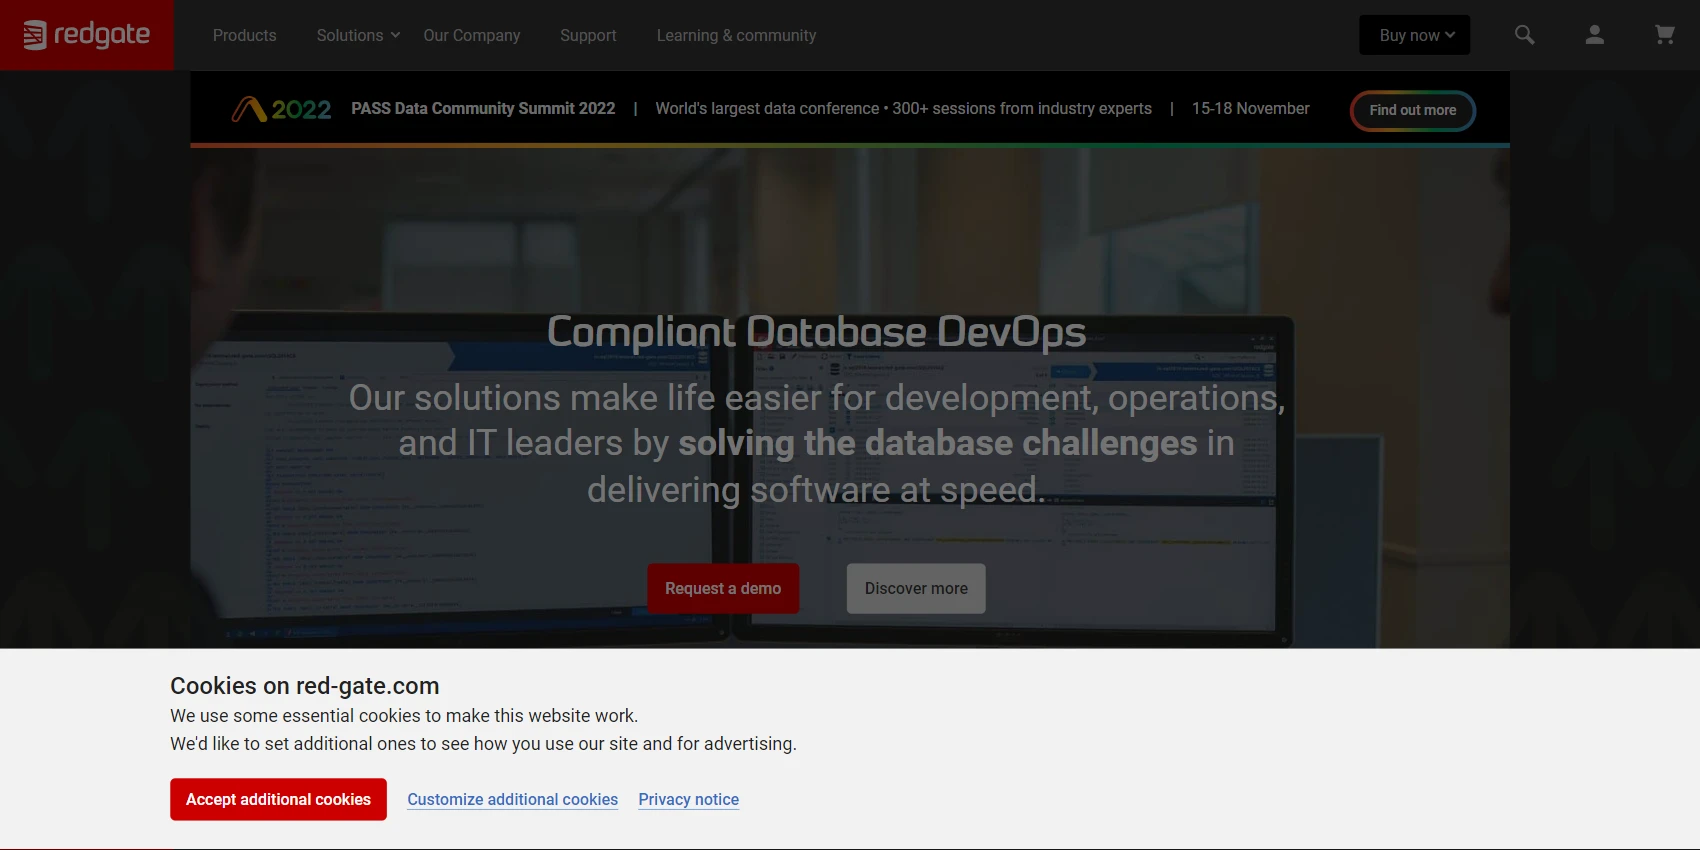Open the user account icon

[1595, 35]
